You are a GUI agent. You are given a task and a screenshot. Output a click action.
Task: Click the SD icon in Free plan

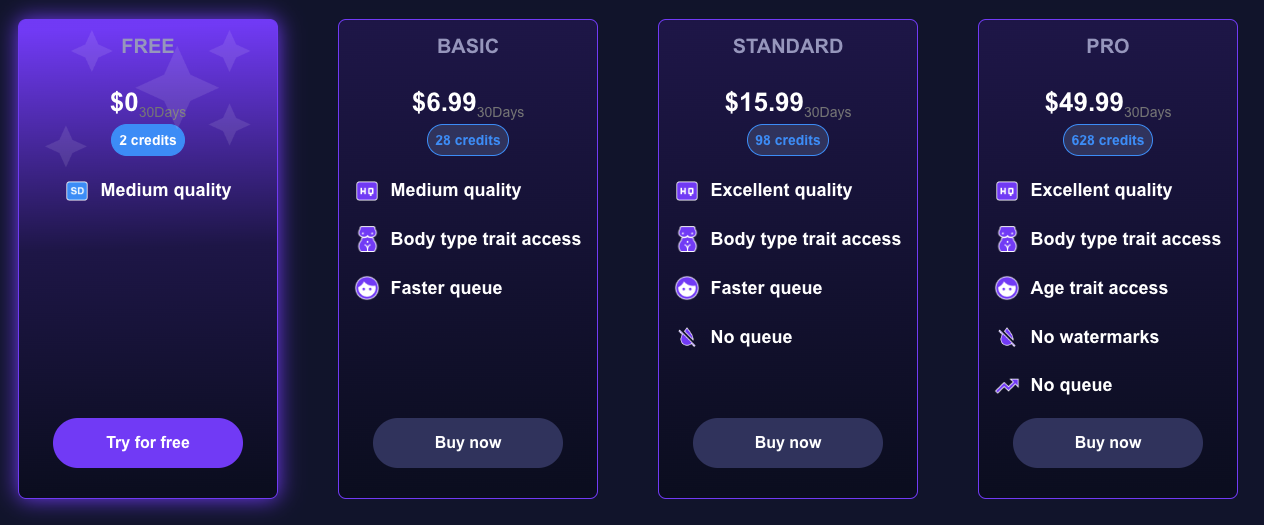pos(77,191)
